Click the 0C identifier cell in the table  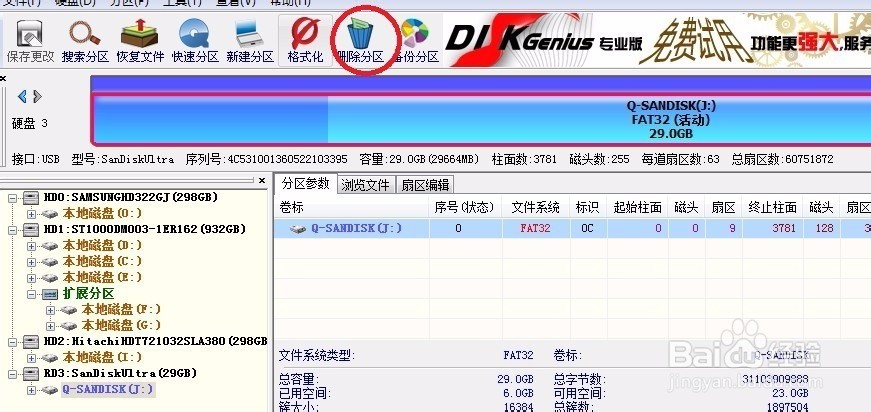point(588,228)
